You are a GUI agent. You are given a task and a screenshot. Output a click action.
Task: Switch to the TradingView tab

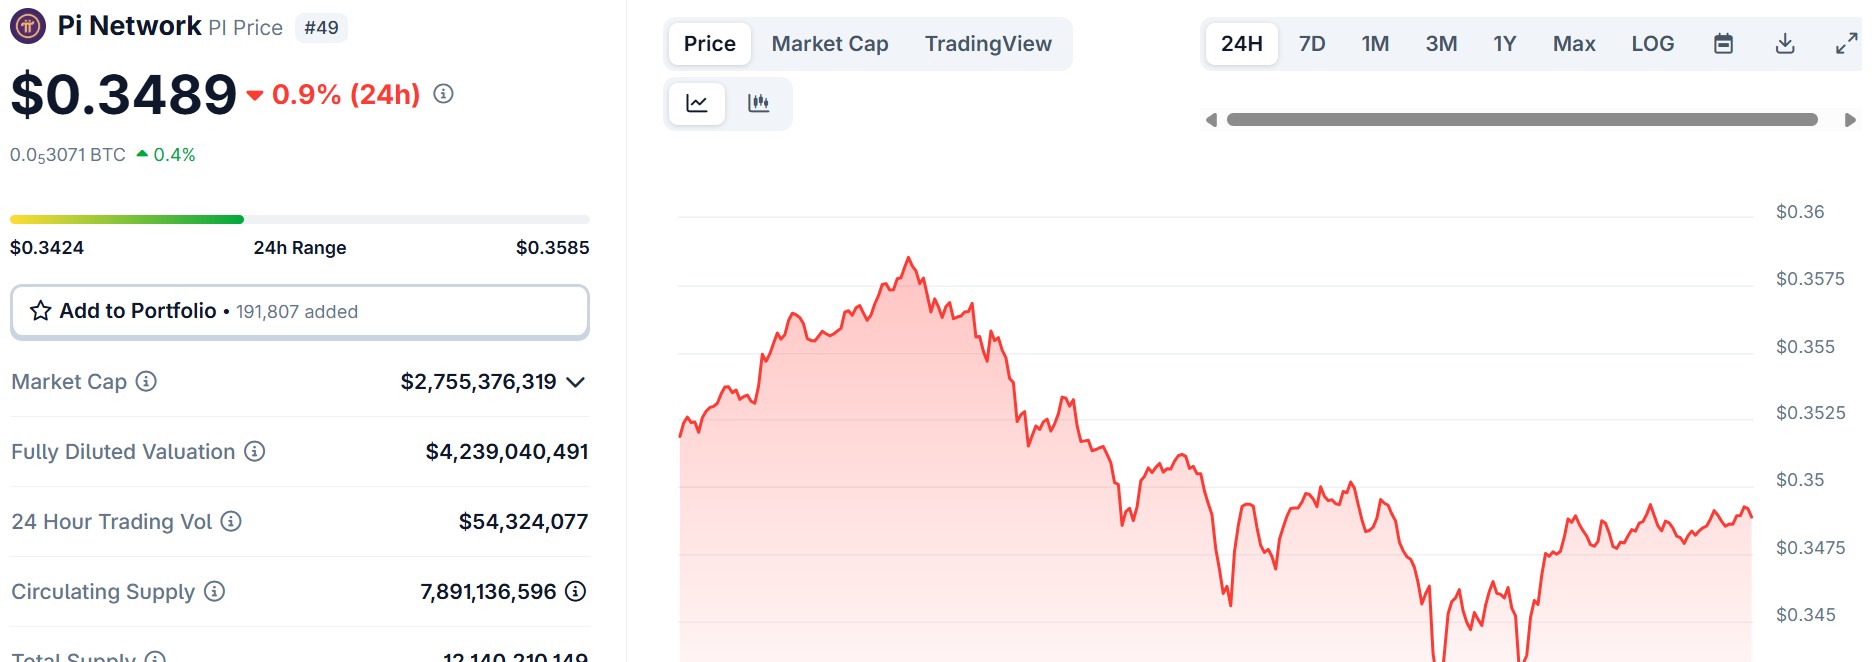(988, 44)
